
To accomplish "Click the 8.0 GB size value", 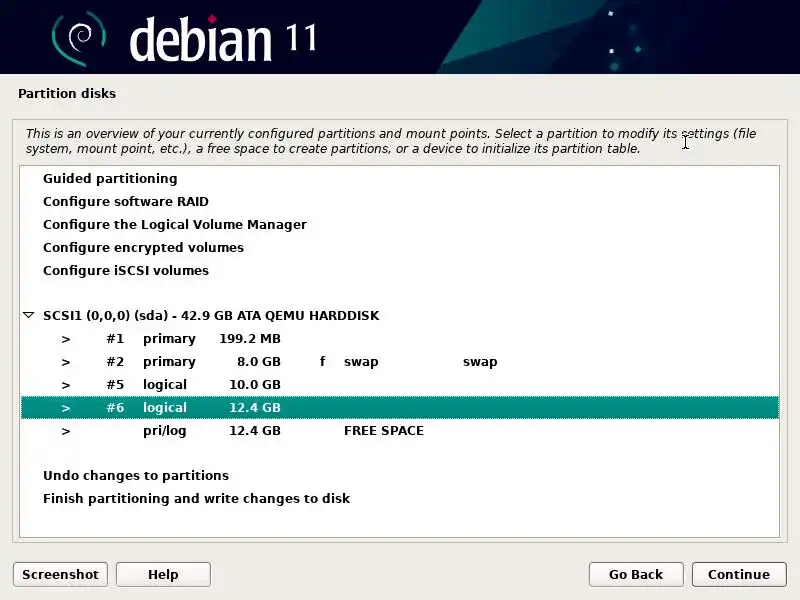I will click(x=259, y=362).
